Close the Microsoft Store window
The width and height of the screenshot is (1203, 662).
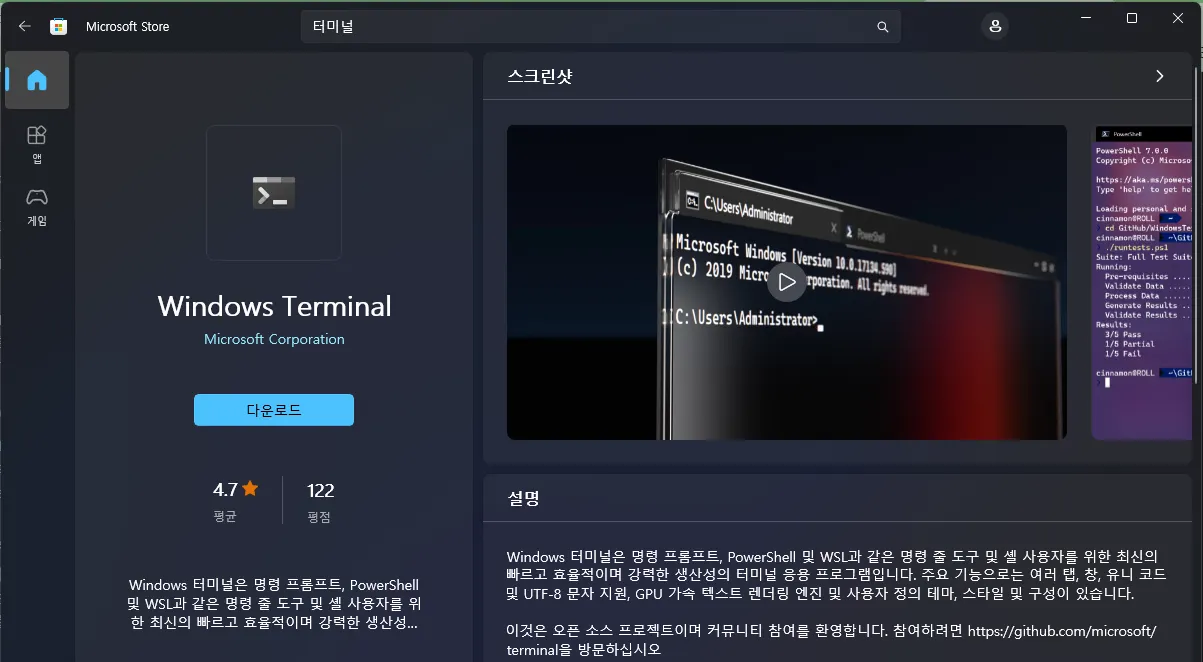coord(1178,18)
